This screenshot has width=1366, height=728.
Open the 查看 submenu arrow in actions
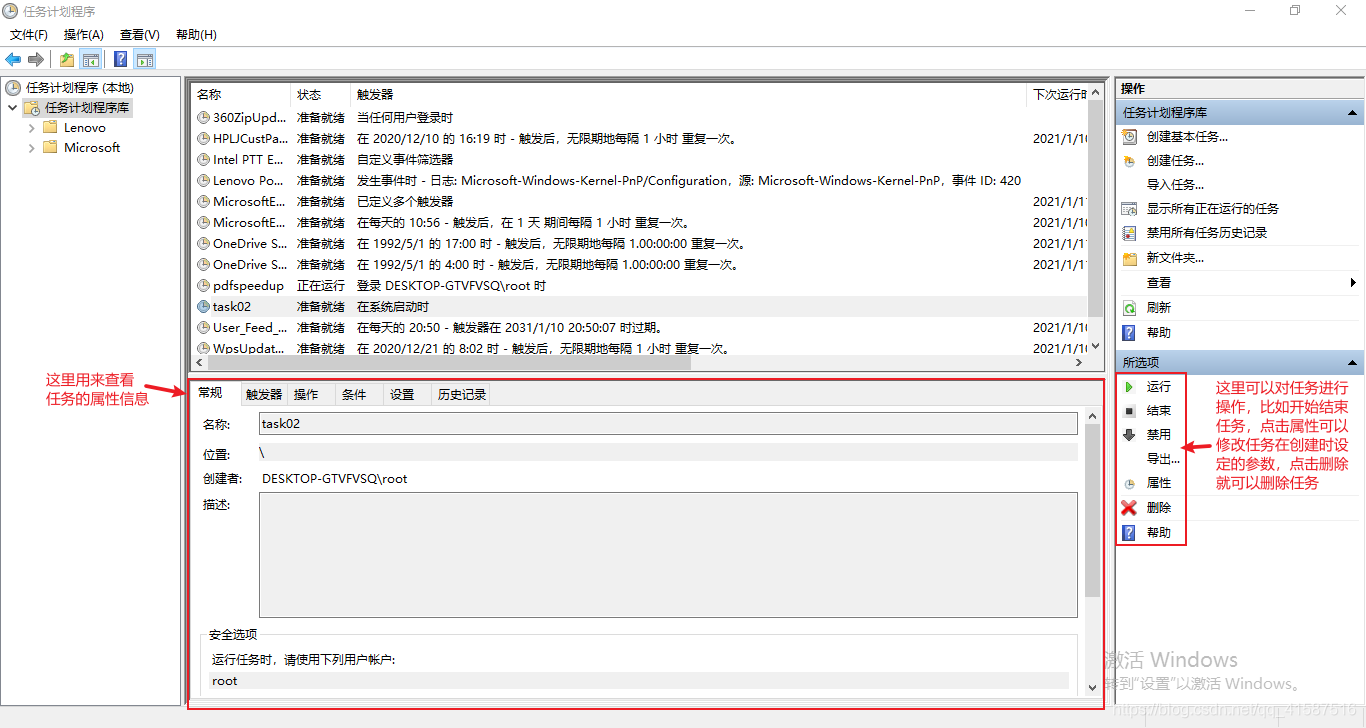point(1353,283)
